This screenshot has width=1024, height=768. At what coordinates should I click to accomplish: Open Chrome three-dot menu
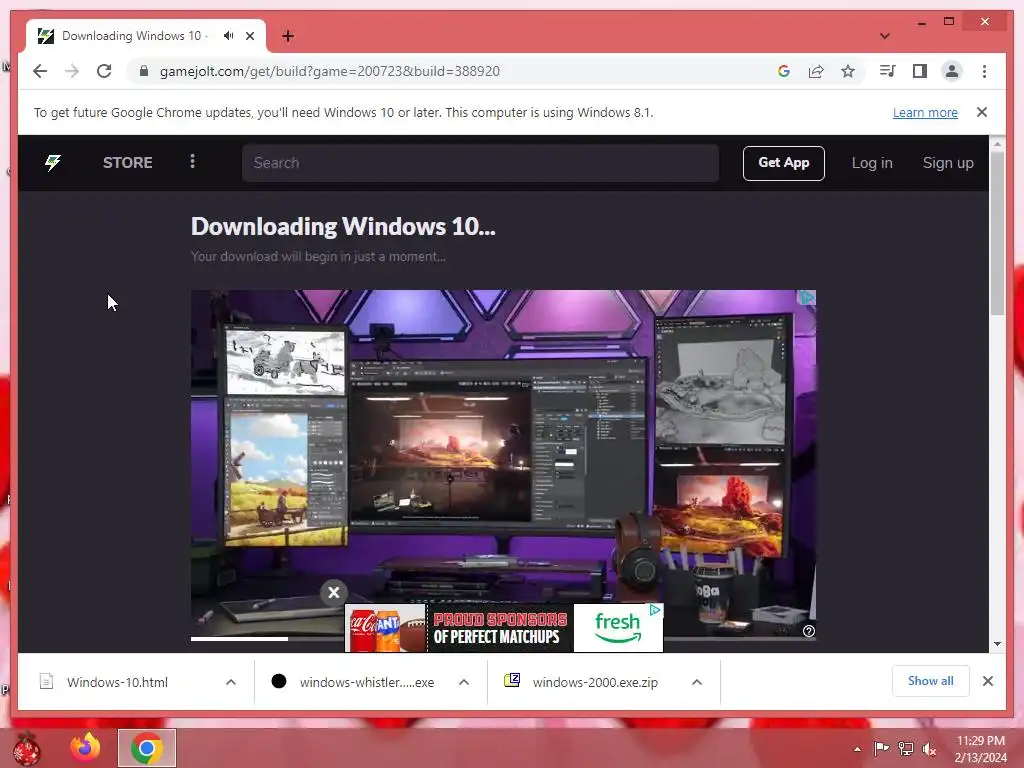[x=984, y=71]
